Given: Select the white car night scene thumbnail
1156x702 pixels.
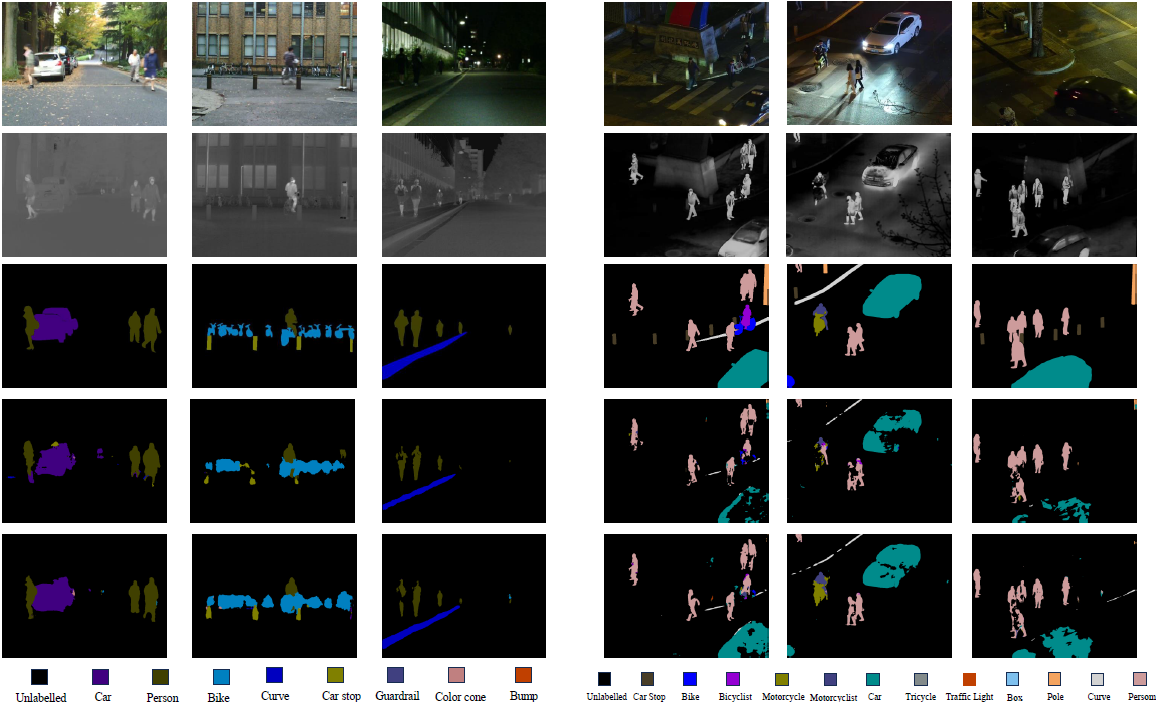Looking at the screenshot, I should tap(868, 63).
